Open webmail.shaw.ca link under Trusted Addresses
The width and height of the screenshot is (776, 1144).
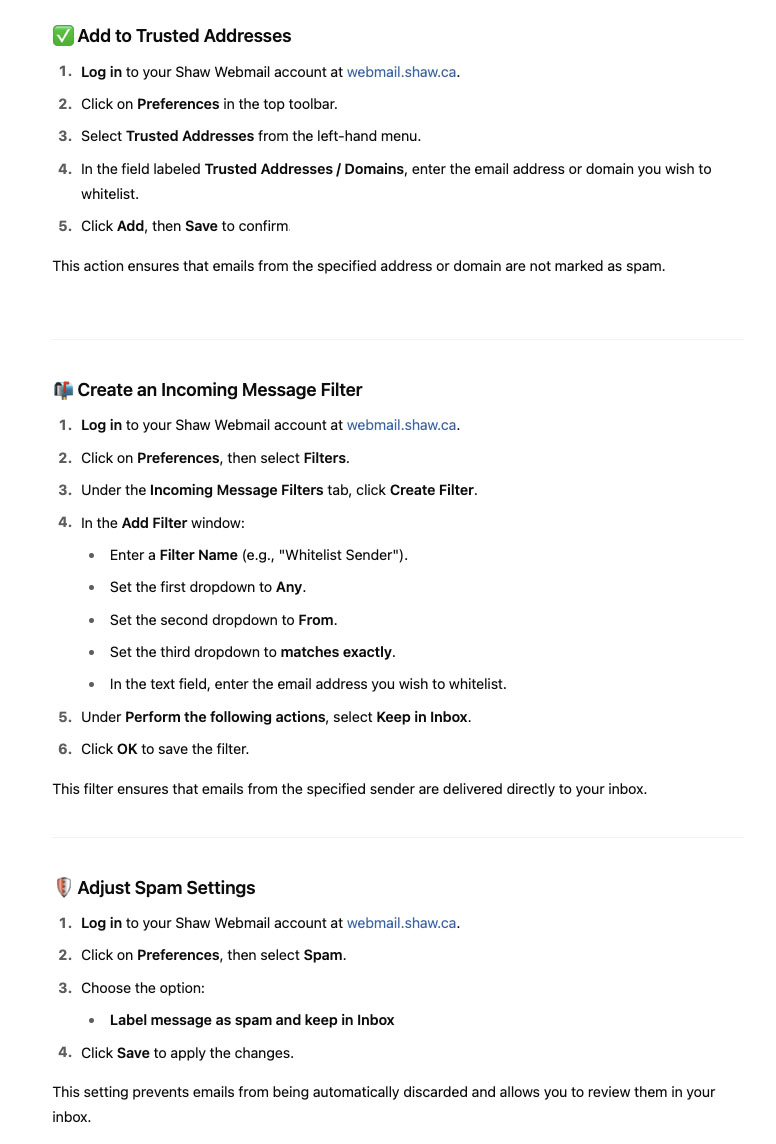(x=401, y=72)
